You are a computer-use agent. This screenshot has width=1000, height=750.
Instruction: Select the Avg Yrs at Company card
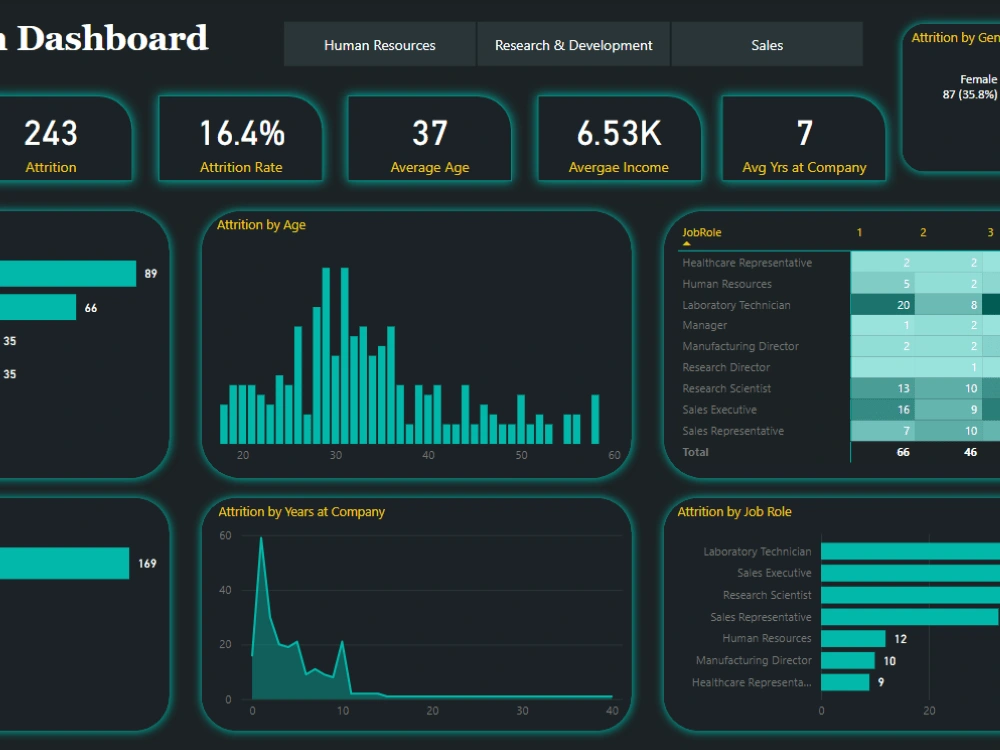pyautogui.click(x=804, y=138)
